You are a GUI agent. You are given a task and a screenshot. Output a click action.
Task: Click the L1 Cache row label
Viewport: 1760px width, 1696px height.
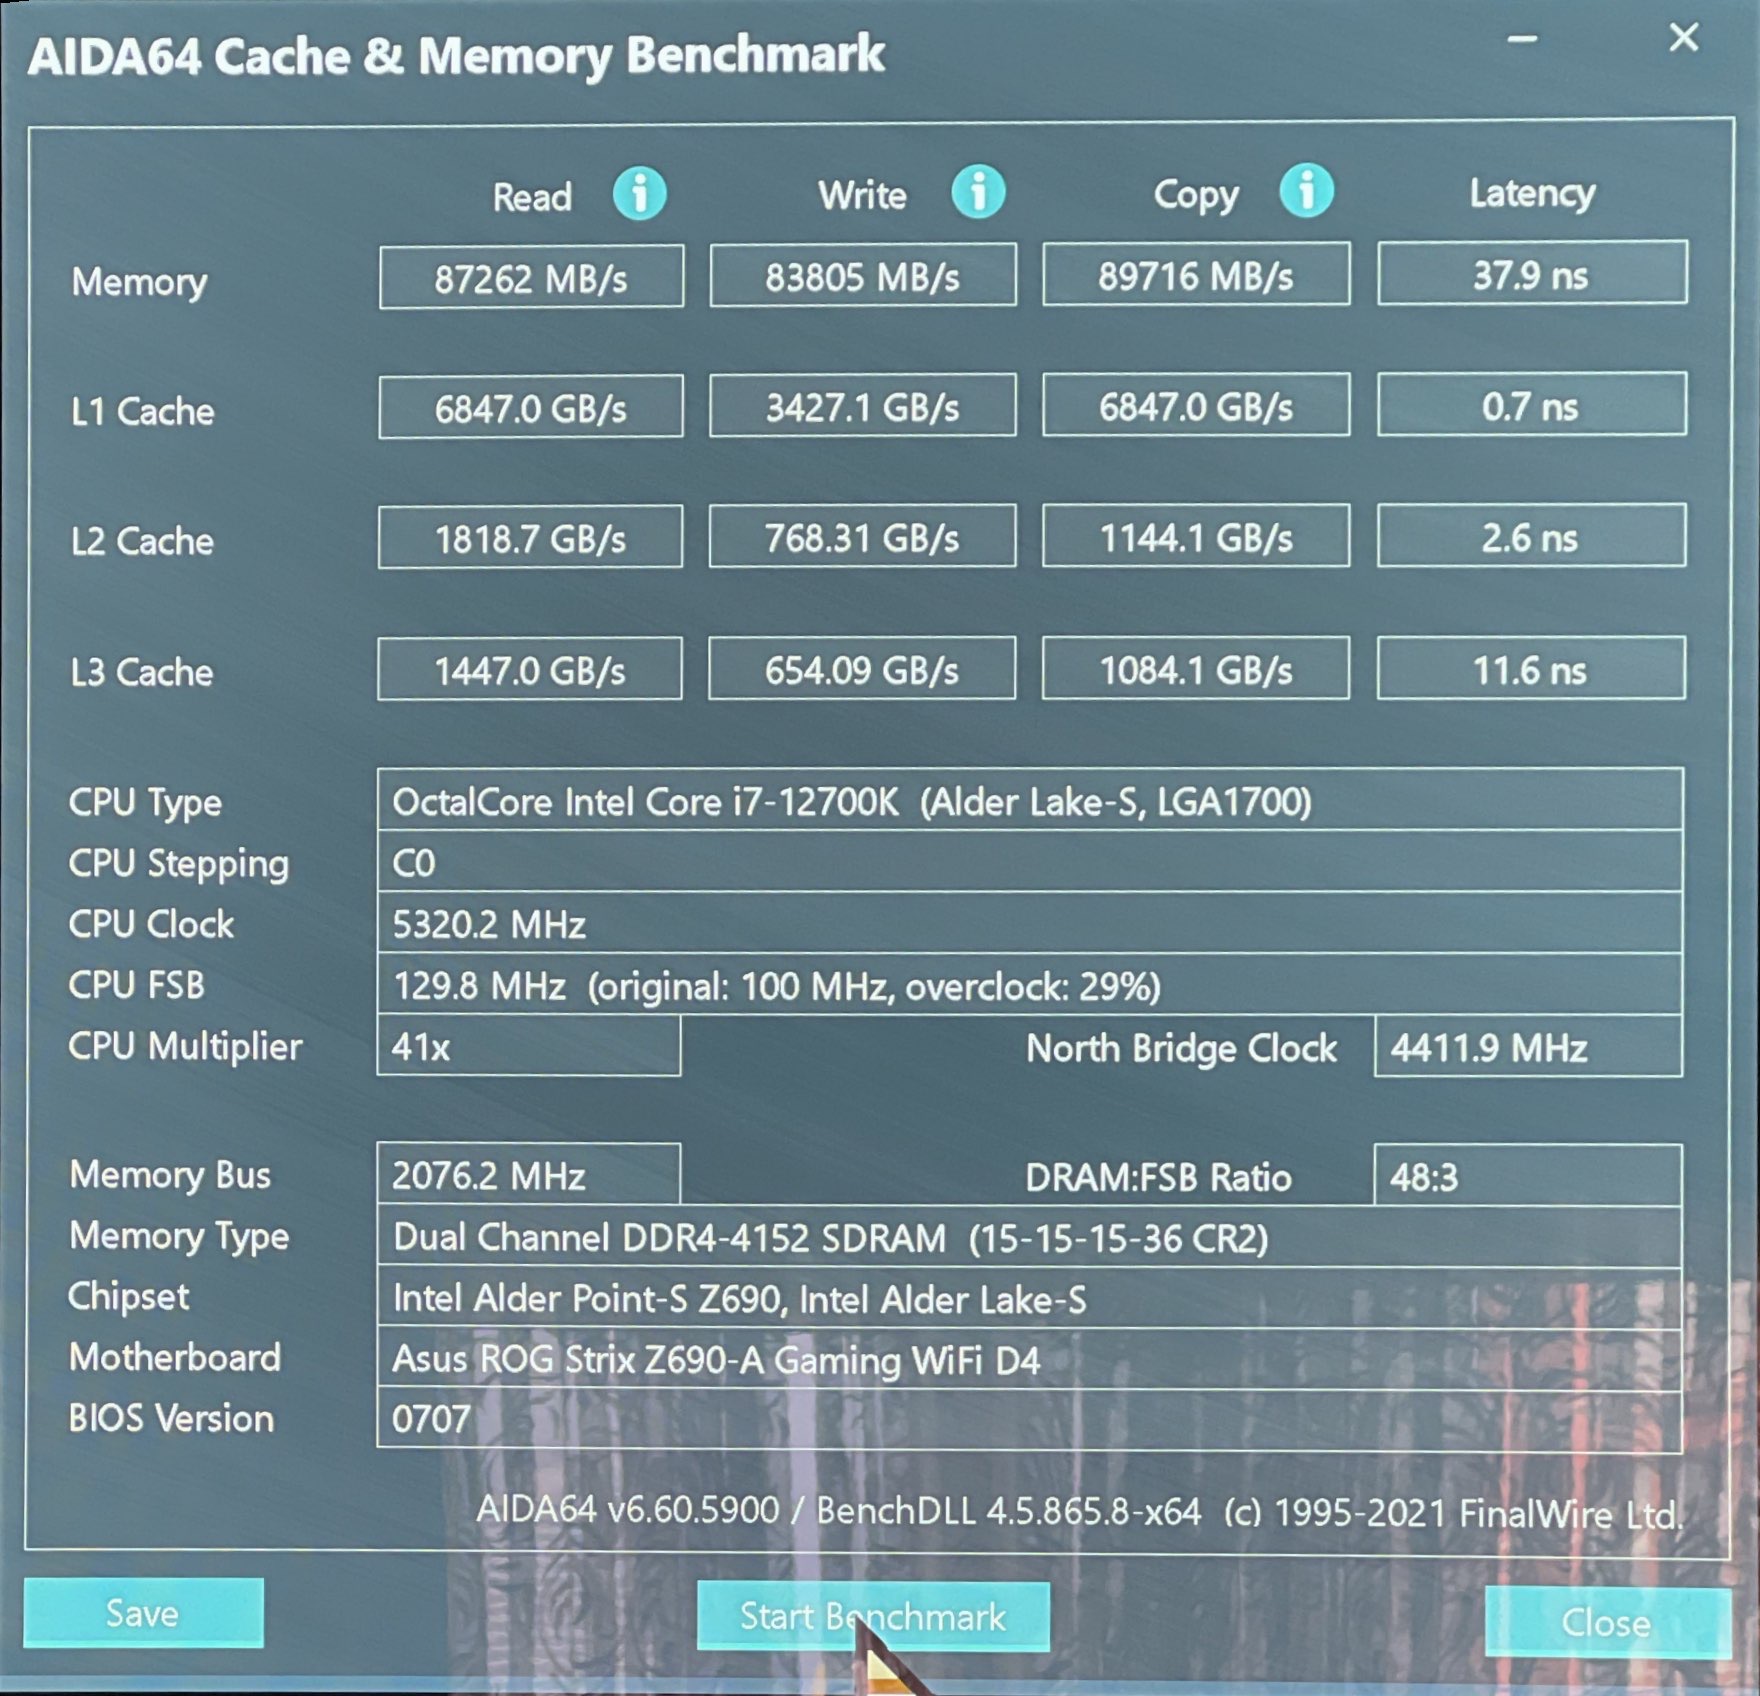[x=142, y=411]
